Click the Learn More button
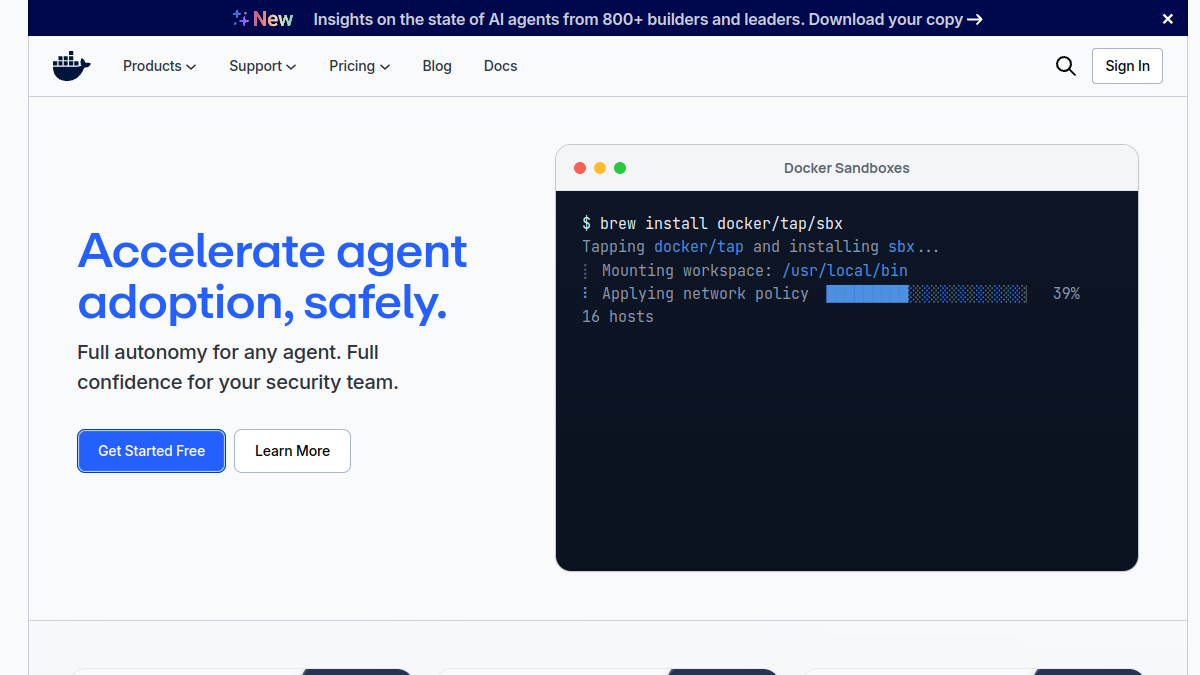The height and width of the screenshot is (675, 1200). coord(292,451)
